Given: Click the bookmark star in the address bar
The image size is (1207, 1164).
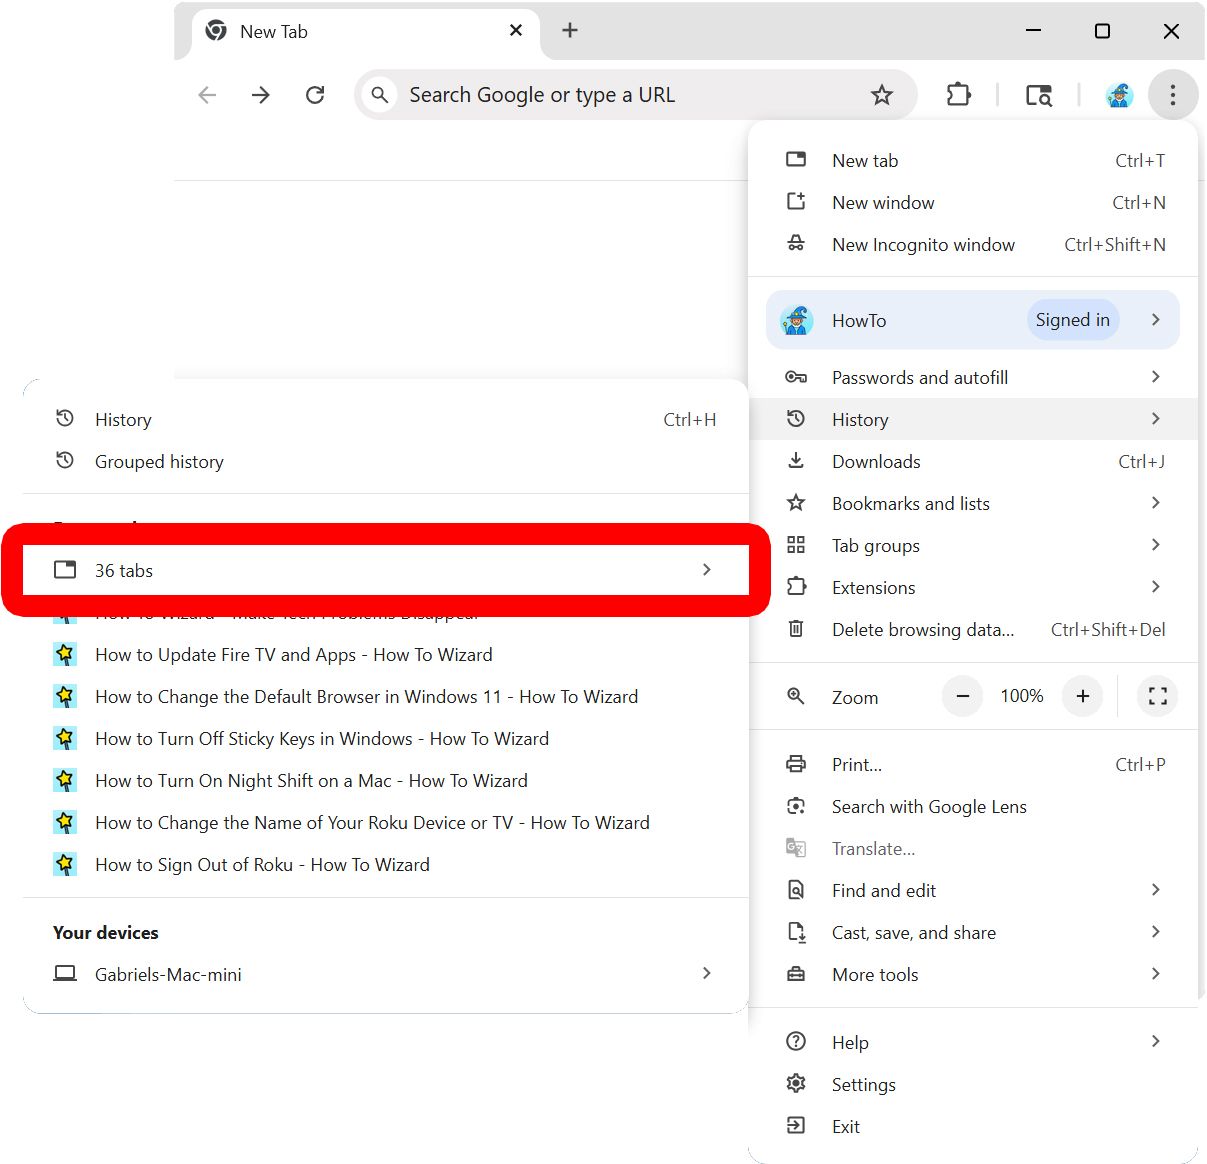Looking at the screenshot, I should point(882,94).
